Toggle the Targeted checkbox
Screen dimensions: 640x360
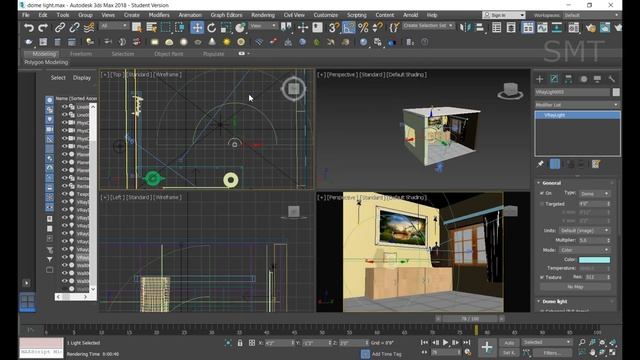[542, 204]
